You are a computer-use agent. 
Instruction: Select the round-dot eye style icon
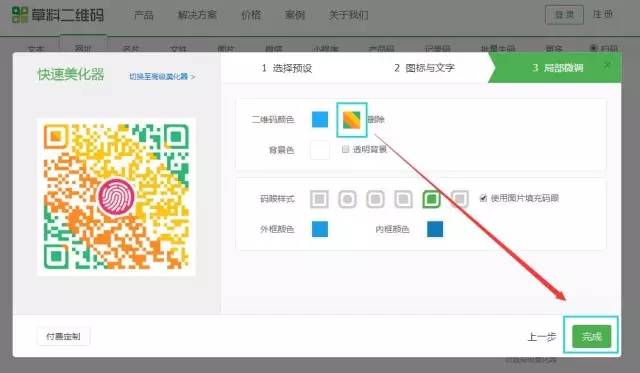coord(347,199)
